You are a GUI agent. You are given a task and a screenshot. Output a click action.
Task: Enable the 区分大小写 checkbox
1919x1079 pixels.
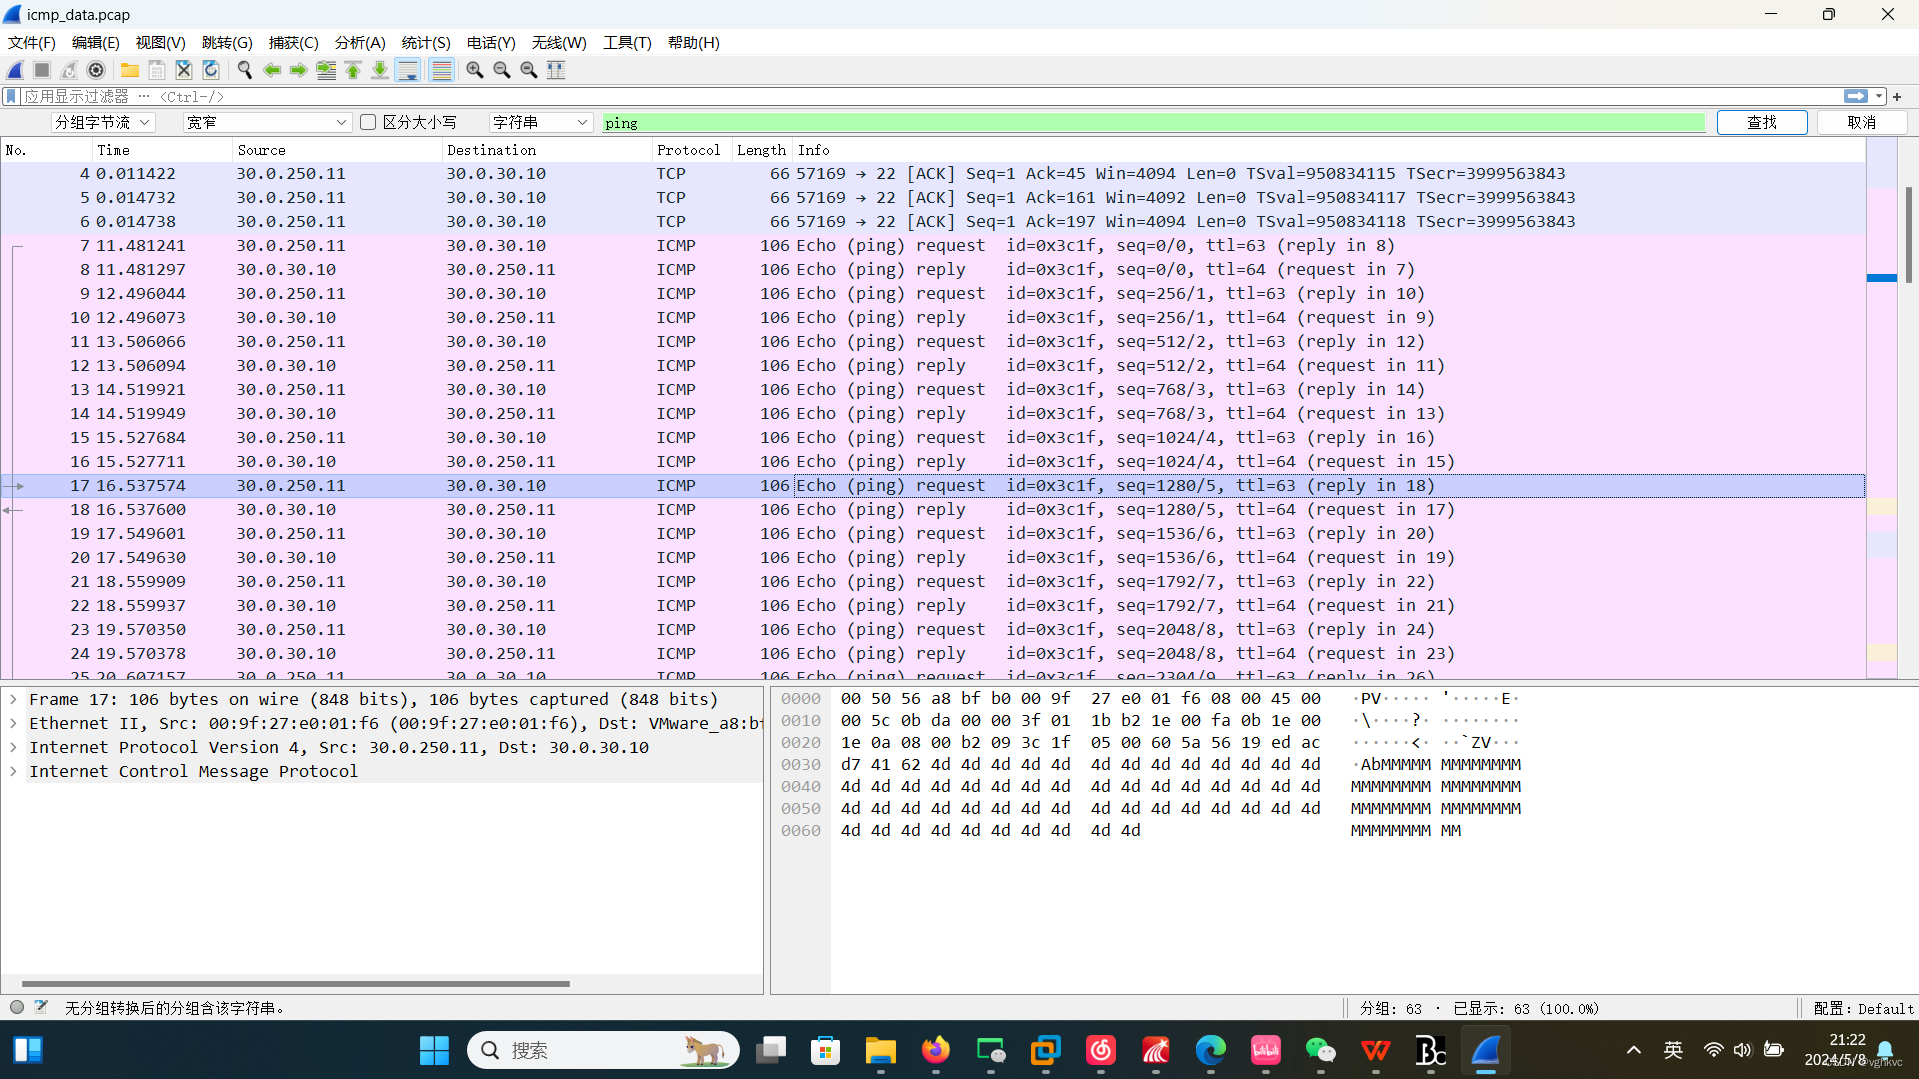[368, 122]
